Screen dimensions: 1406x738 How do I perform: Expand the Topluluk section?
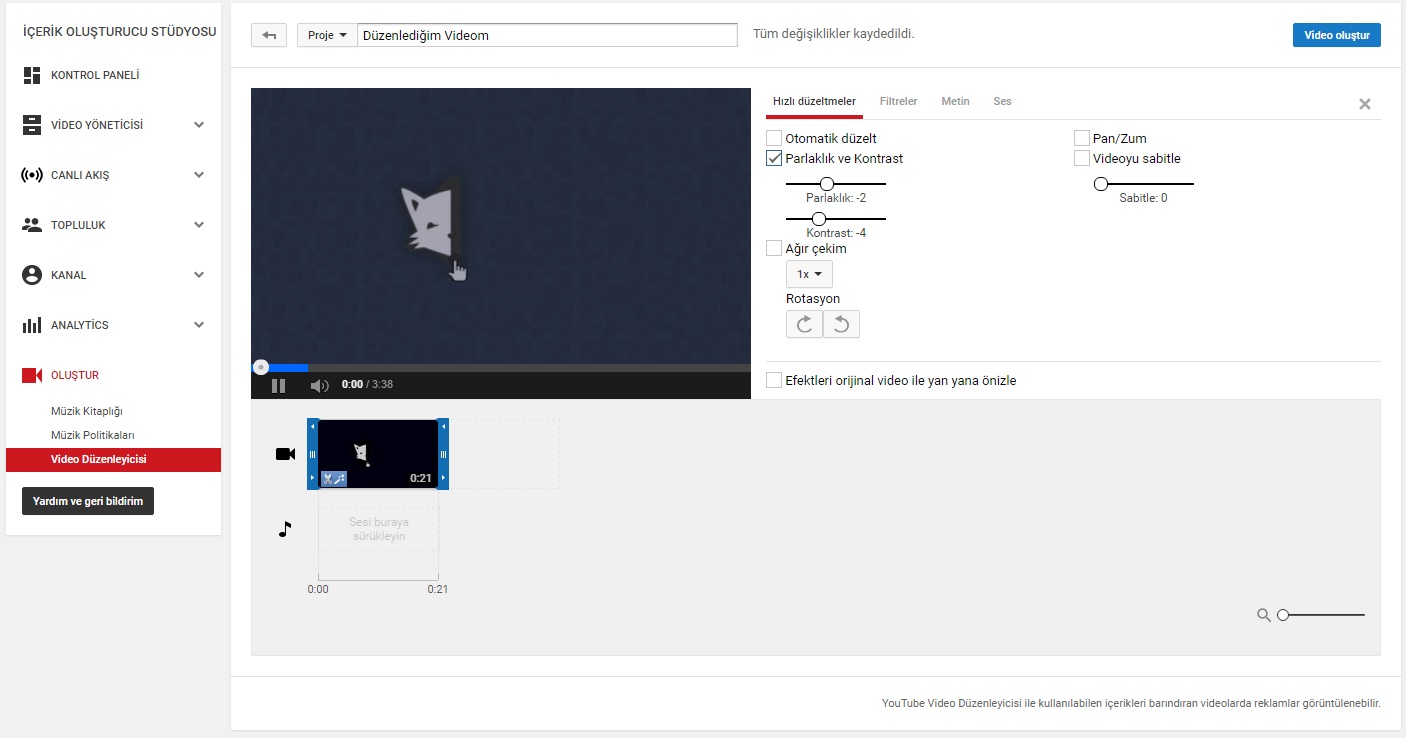(199, 225)
